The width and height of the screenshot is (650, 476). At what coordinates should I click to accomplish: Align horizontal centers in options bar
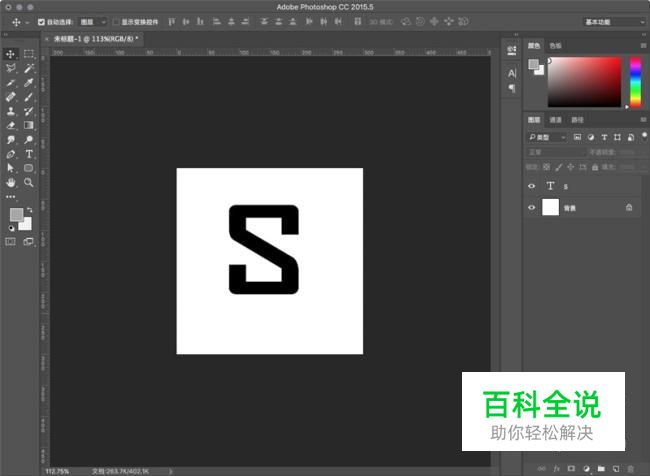click(x=231, y=22)
